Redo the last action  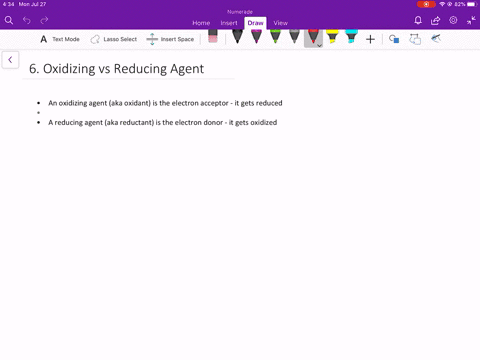tap(44, 20)
